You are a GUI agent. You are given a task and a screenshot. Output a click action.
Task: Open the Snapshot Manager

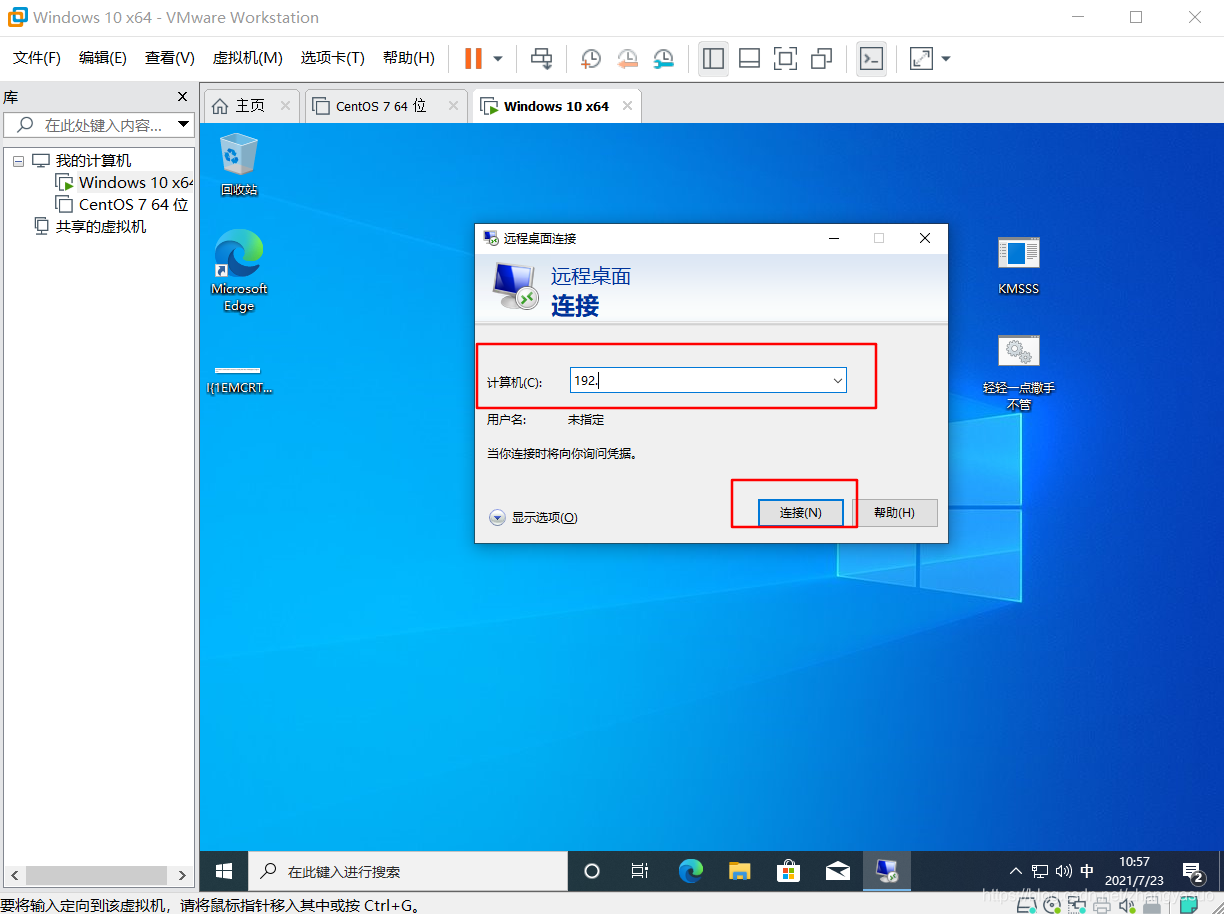pyautogui.click(x=664, y=58)
